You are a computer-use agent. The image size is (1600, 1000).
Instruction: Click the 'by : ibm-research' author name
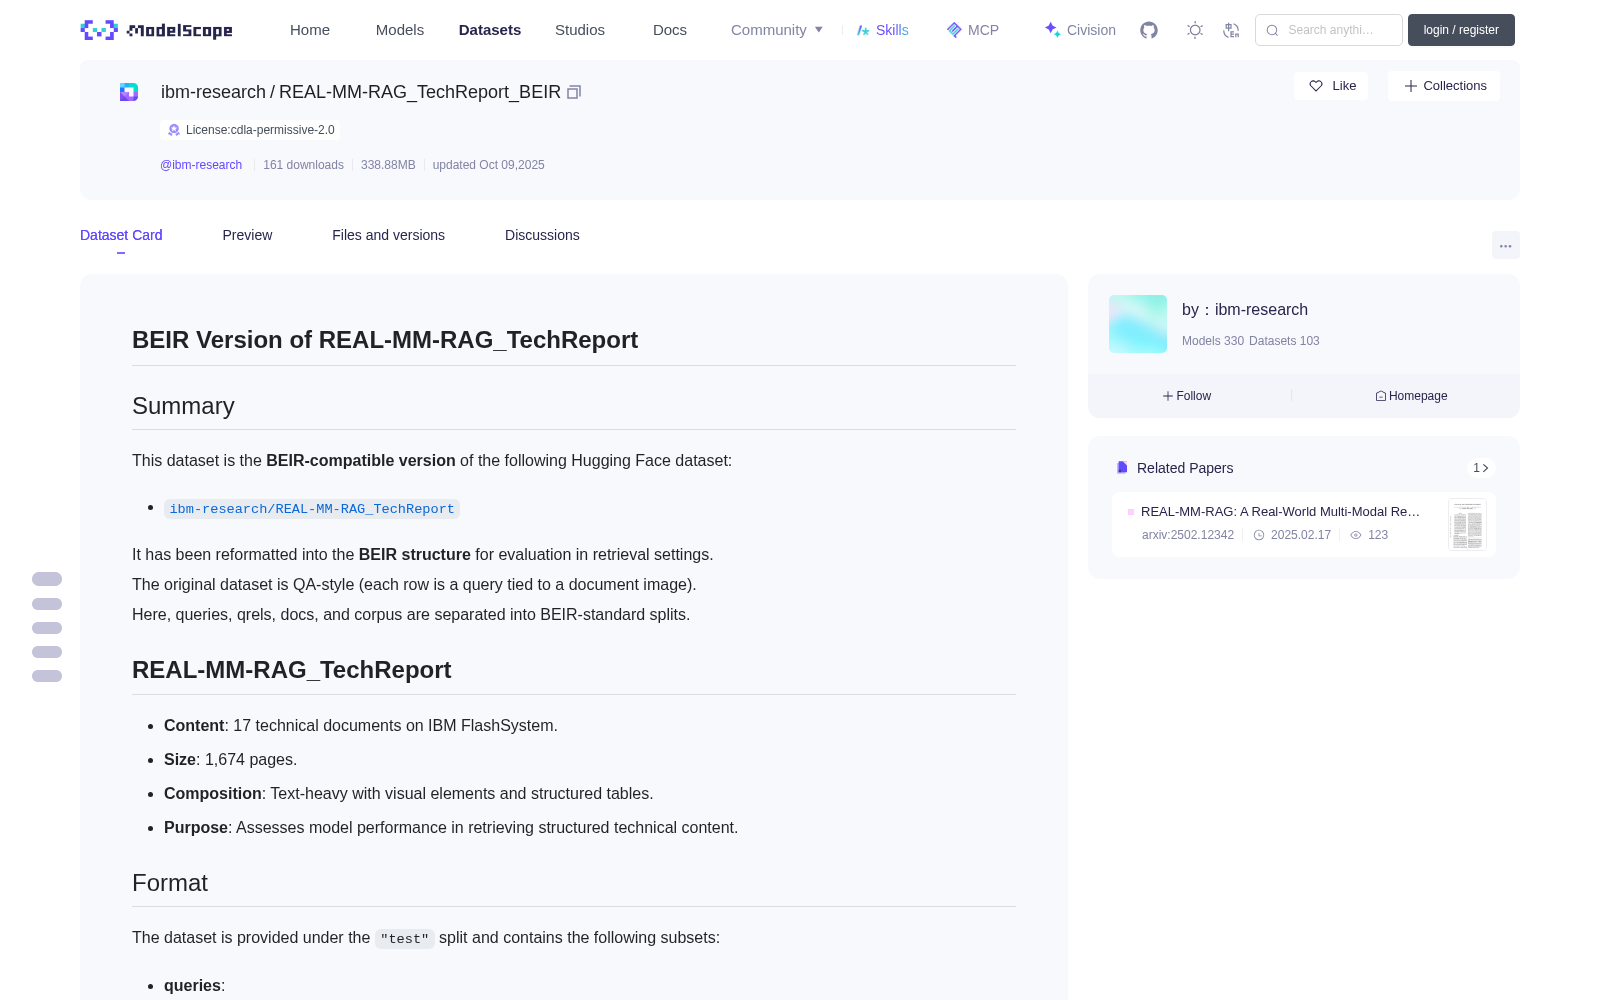click(1245, 310)
